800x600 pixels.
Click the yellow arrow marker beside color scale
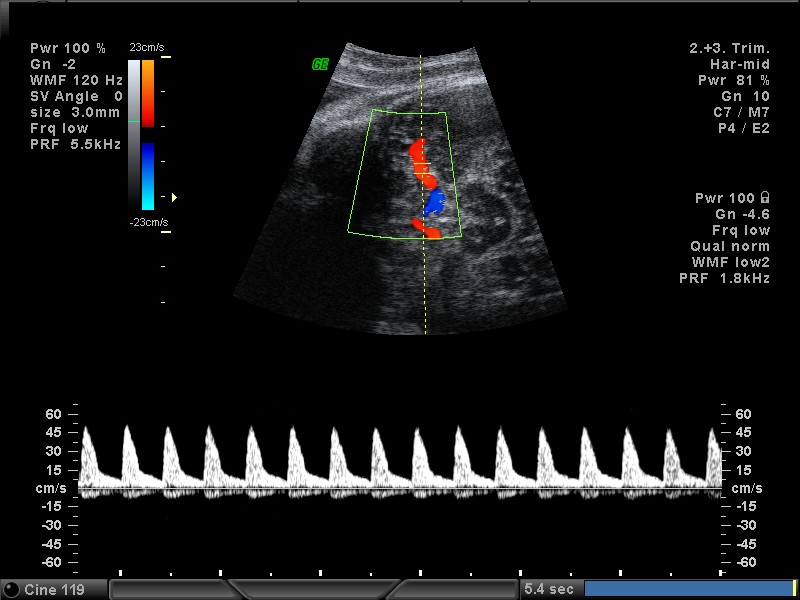click(174, 197)
